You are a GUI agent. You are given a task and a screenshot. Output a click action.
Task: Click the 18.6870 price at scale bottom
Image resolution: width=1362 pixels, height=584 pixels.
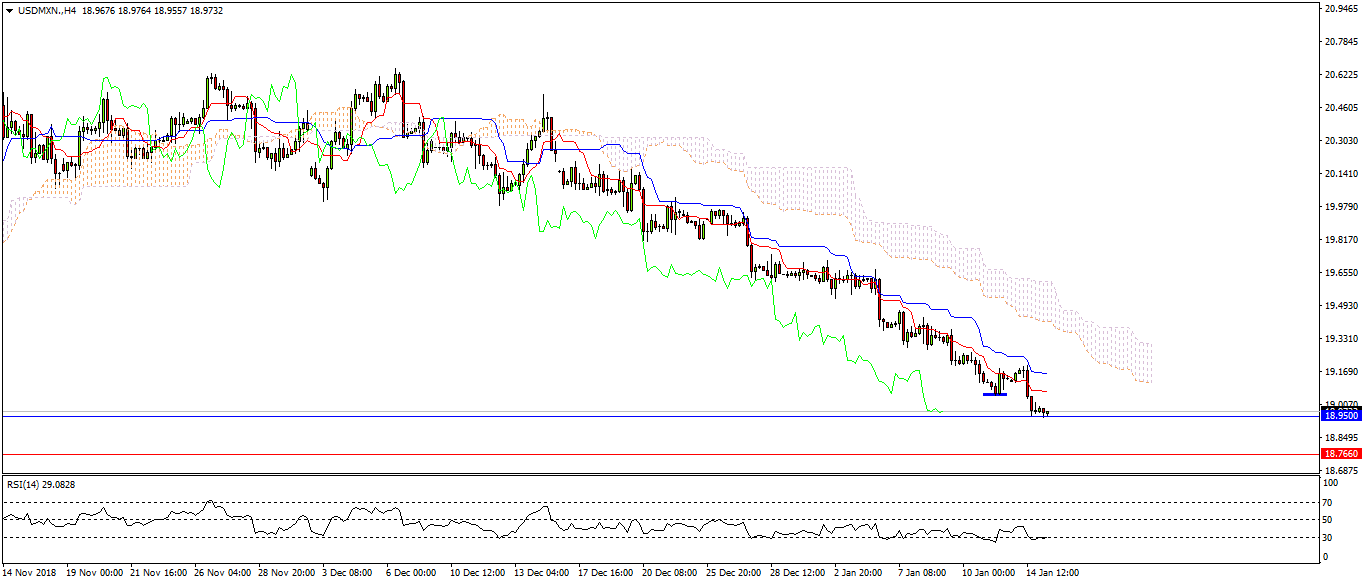[x=1340, y=470]
